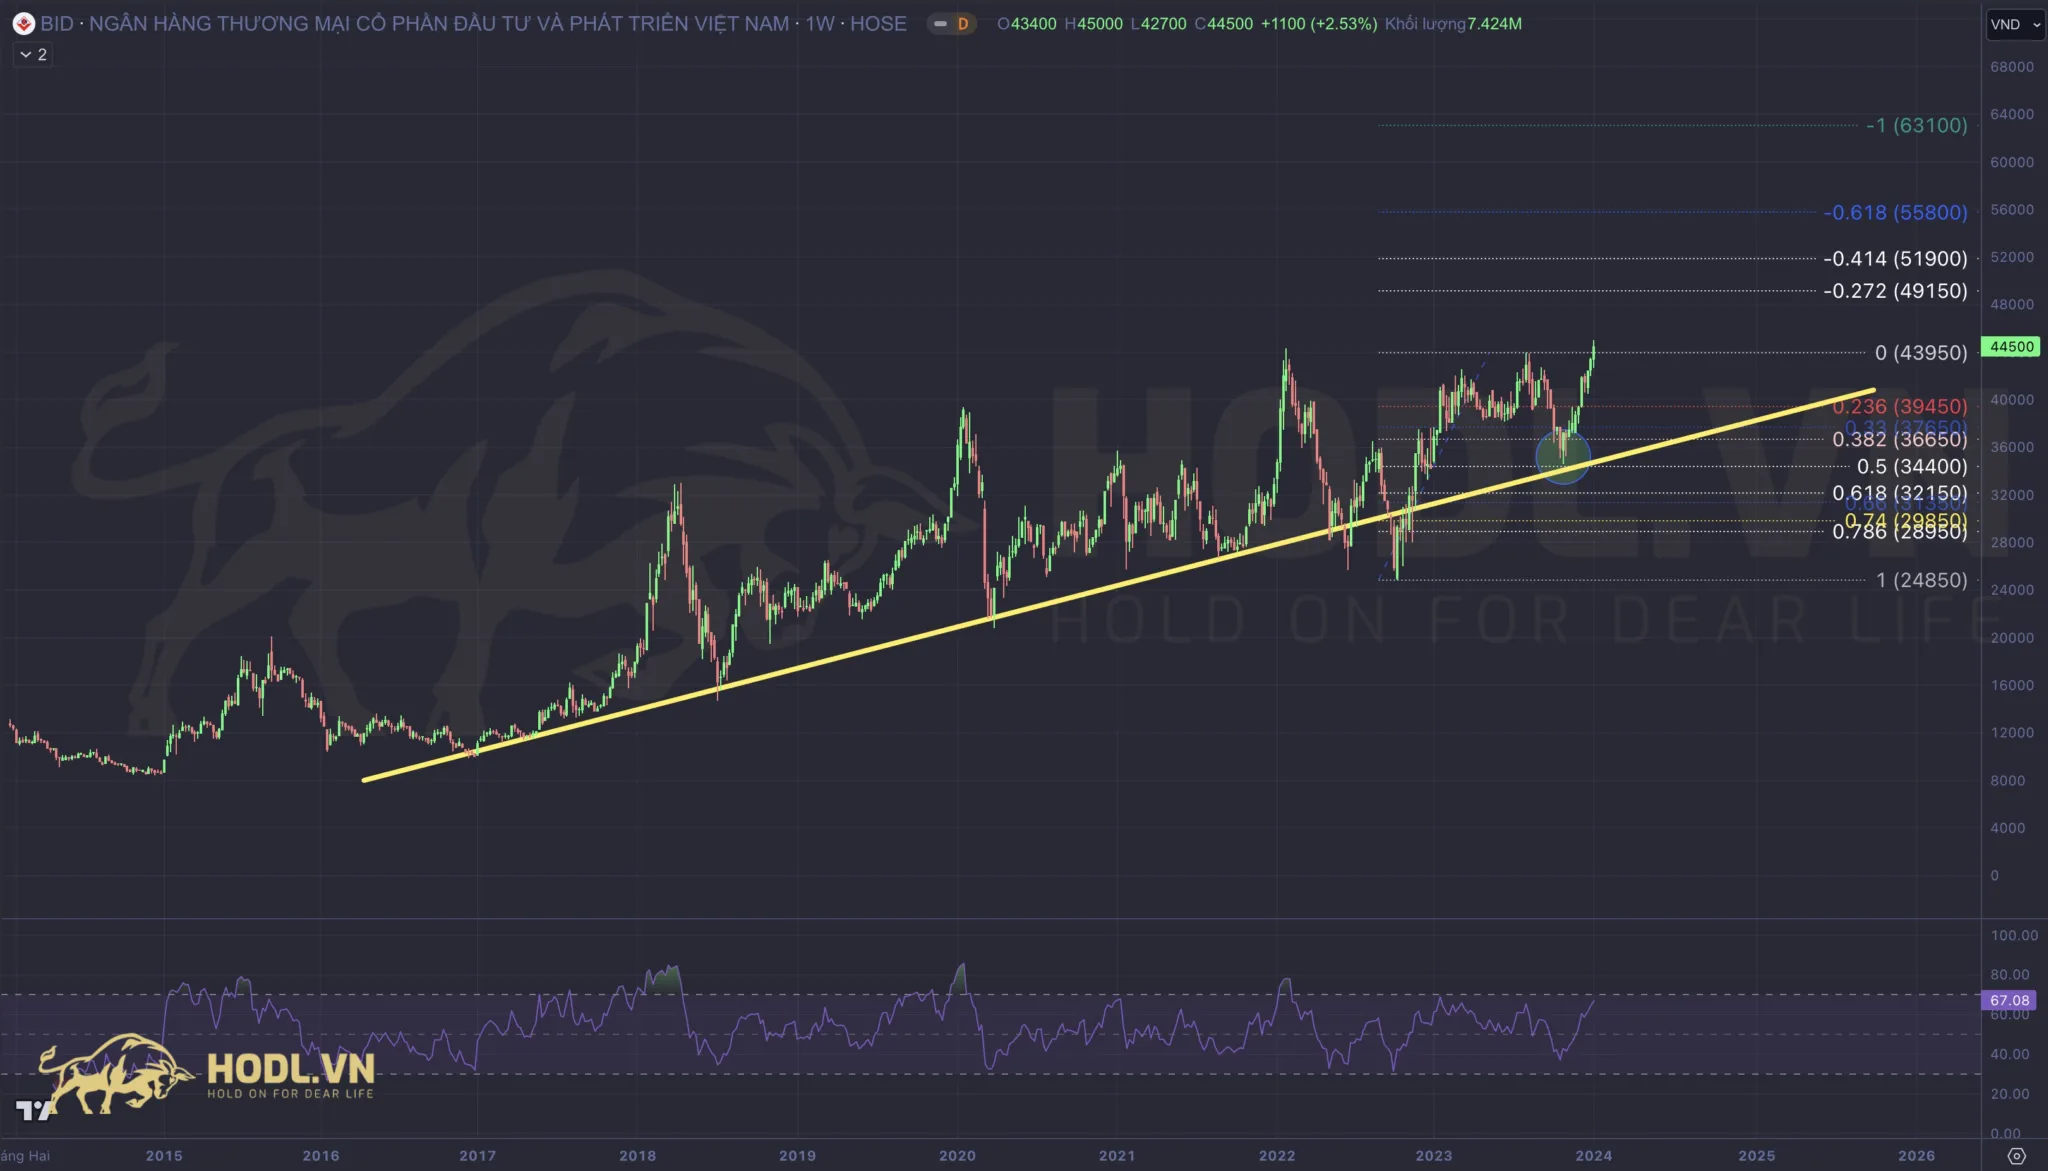Expand the collapsed indicators legend showing 2
The height and width of the screenshot is (1171, 2048).
(33, 55)
